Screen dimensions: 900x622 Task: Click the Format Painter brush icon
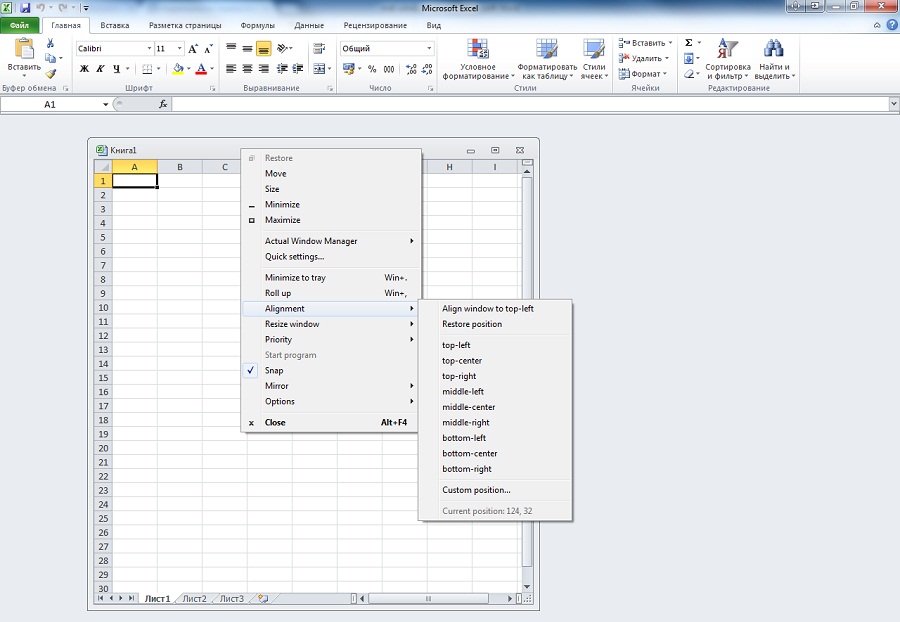(51, 74)
